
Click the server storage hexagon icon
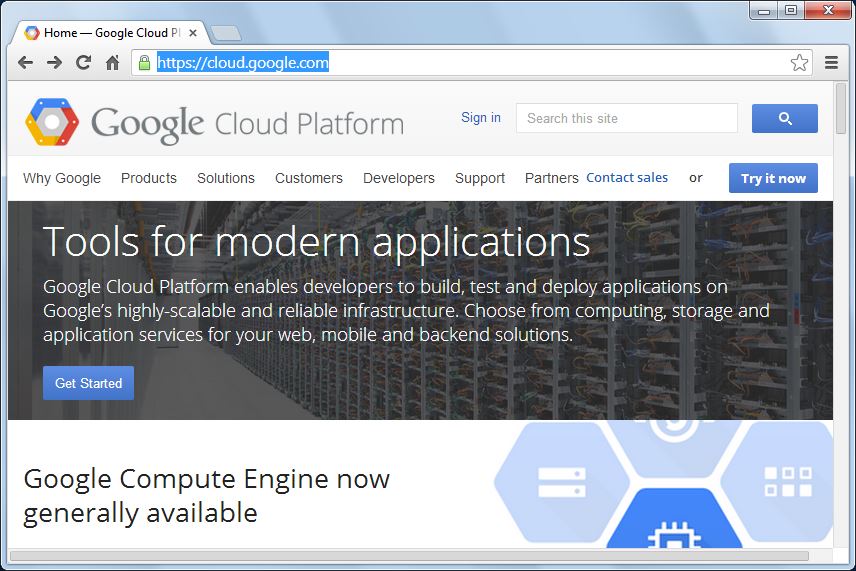pyautogui.click(x=562, y=483)
